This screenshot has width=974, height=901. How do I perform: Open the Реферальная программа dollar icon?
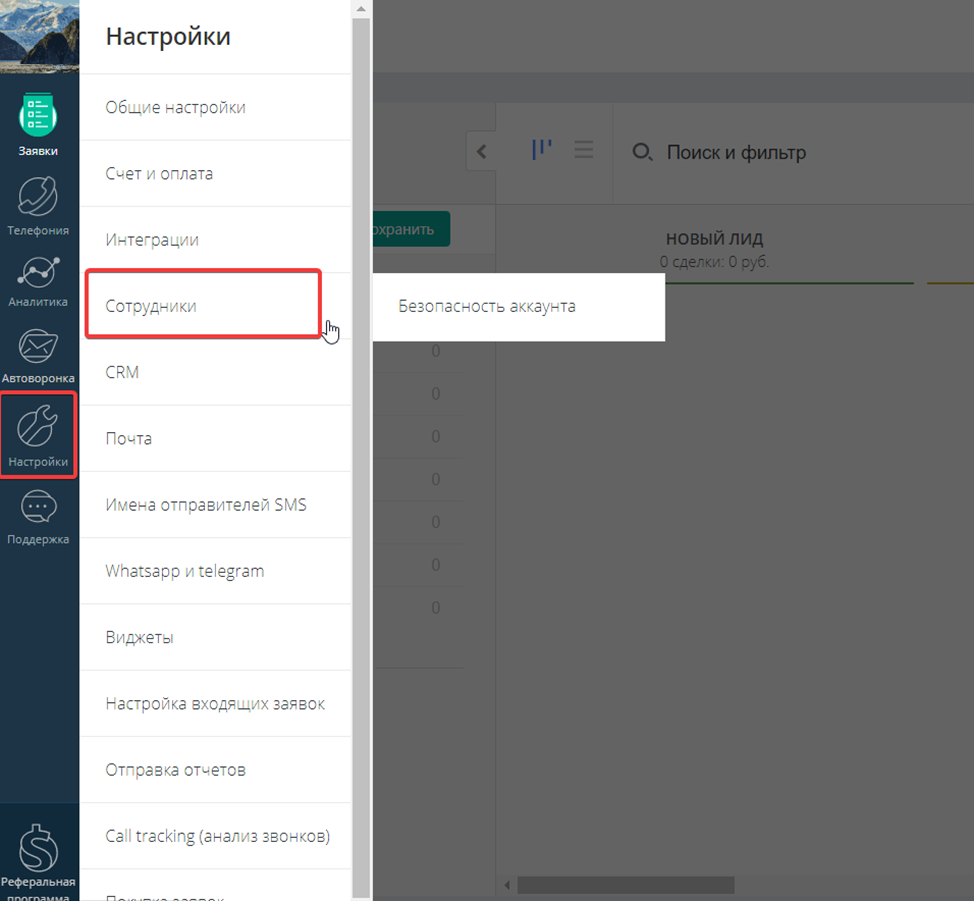pos(38,848)
